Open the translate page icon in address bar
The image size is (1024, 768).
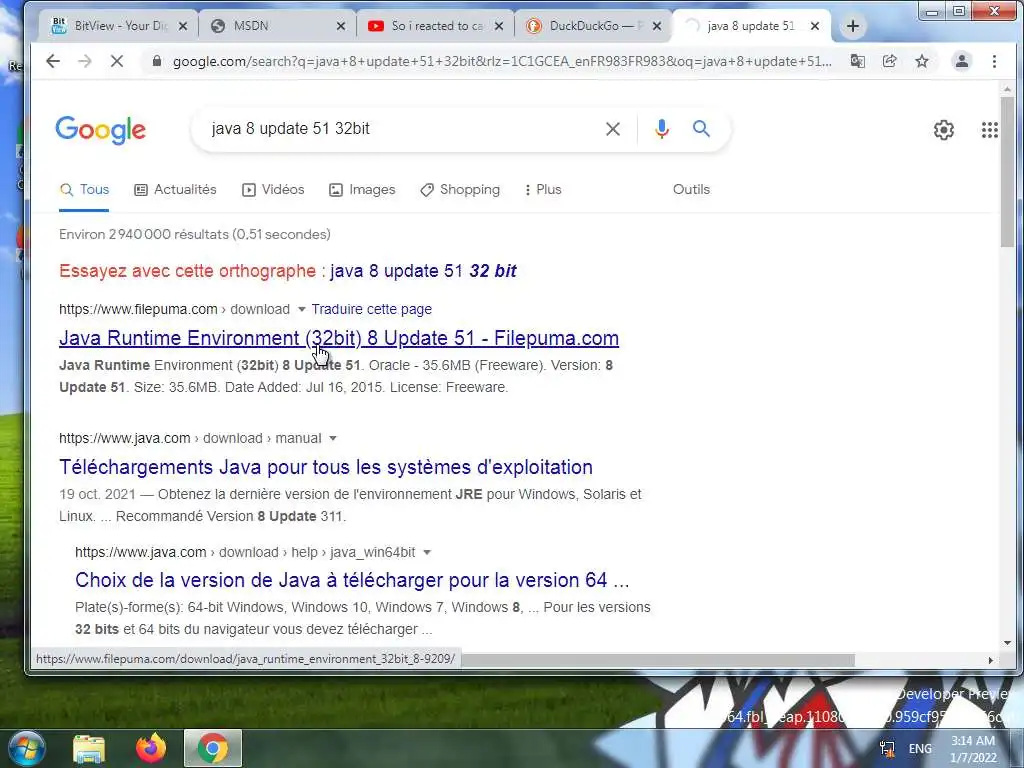(857, 61)
